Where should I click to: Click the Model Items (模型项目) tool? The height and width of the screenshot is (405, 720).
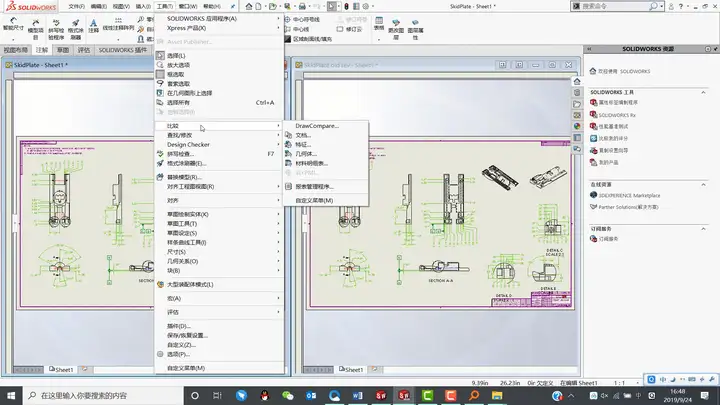(35, 29)
